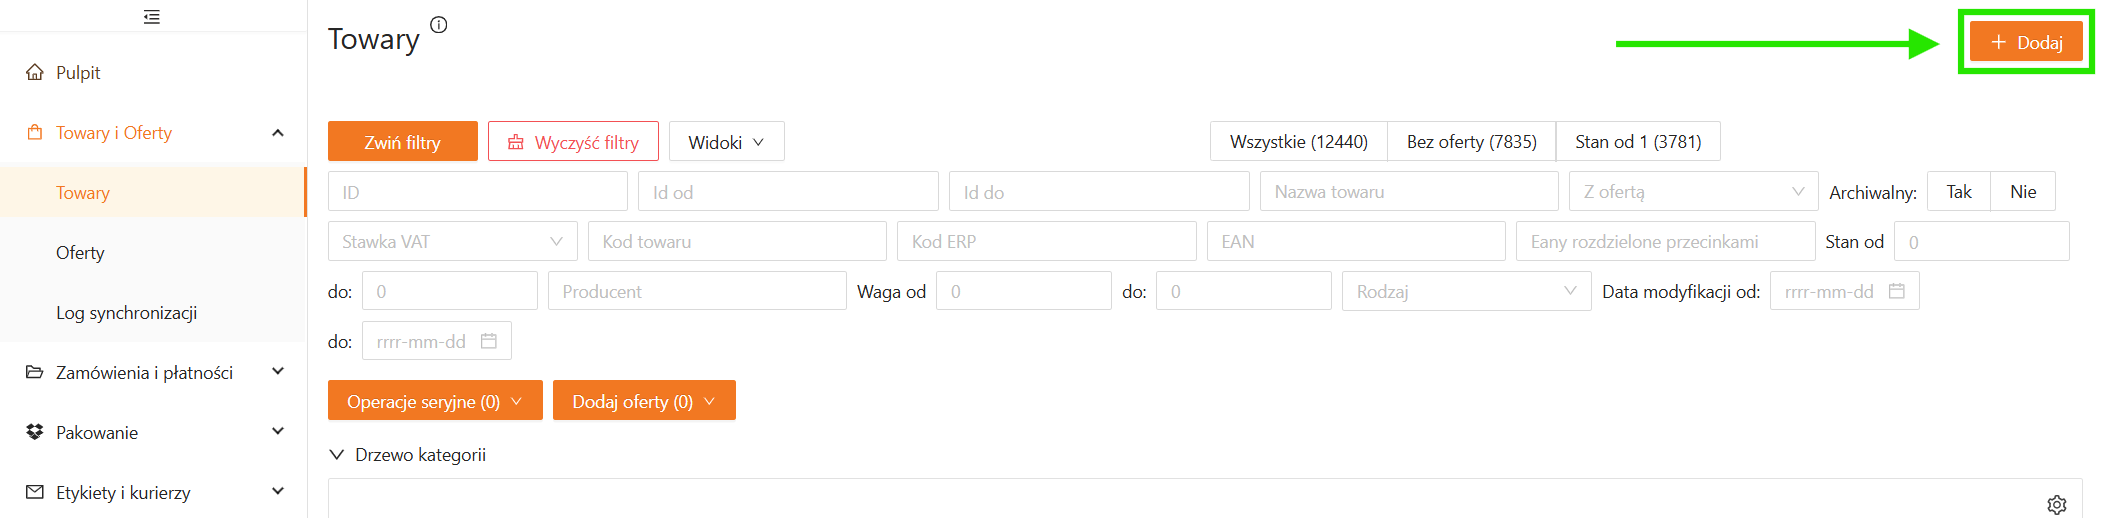Screen dimensions: 2101x518
Task: Open the Widoki dropdown
Action: pos(726,142)
